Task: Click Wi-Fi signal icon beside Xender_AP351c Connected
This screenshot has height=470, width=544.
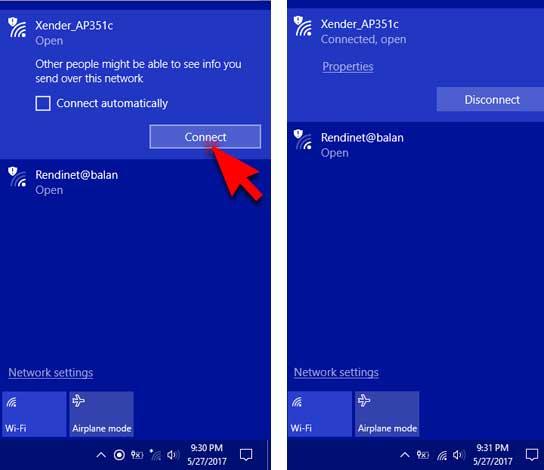Action: [x=303, y=26]
